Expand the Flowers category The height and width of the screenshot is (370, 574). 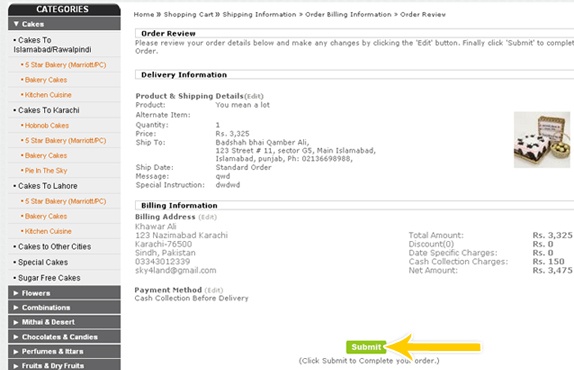coord(64,293)
